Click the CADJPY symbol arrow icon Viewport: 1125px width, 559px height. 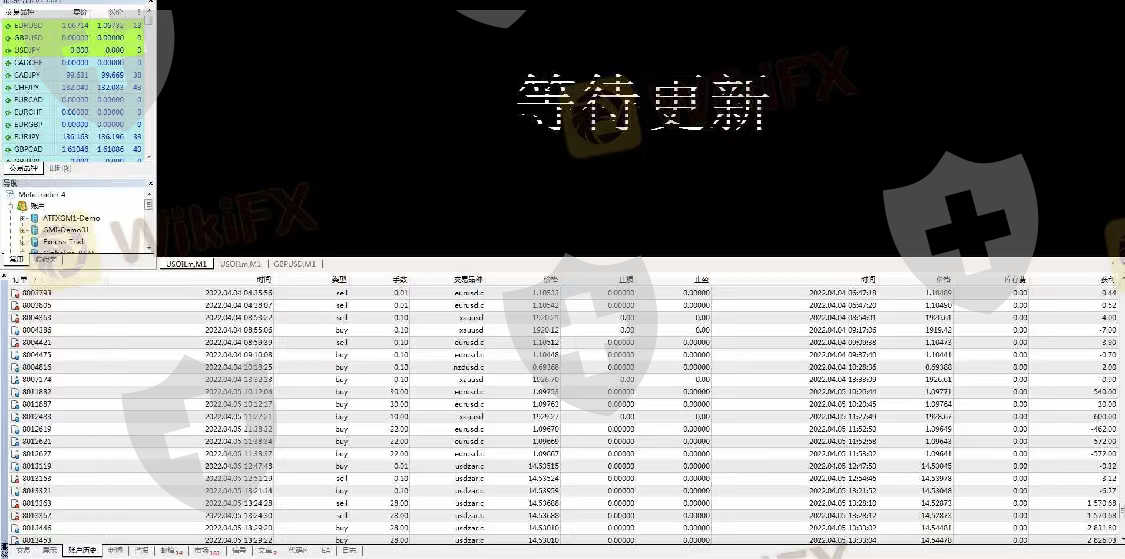7,75
